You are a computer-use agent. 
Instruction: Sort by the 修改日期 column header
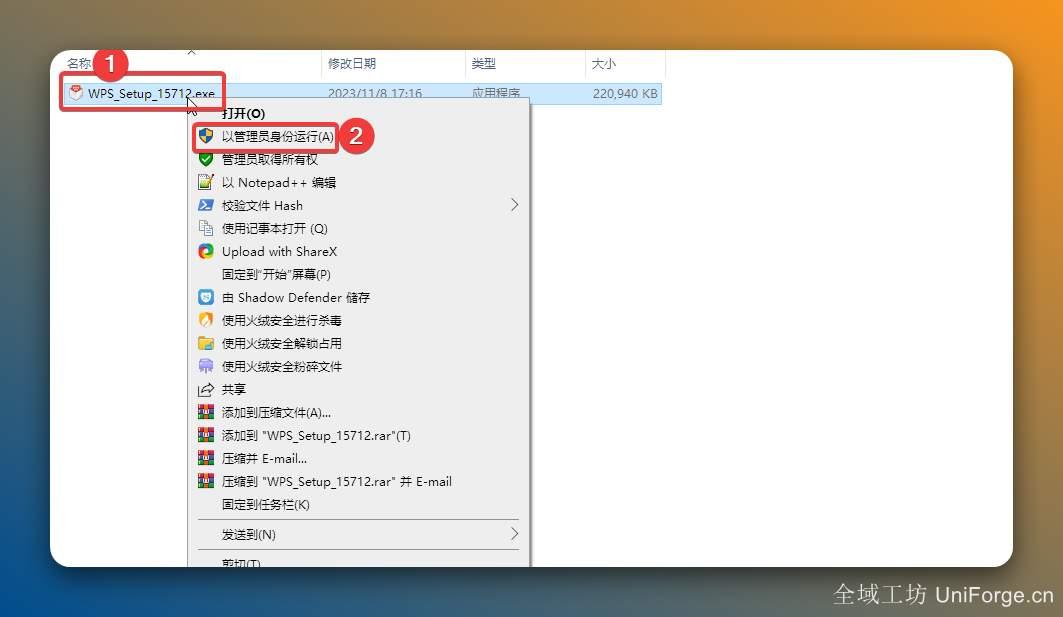352,64
